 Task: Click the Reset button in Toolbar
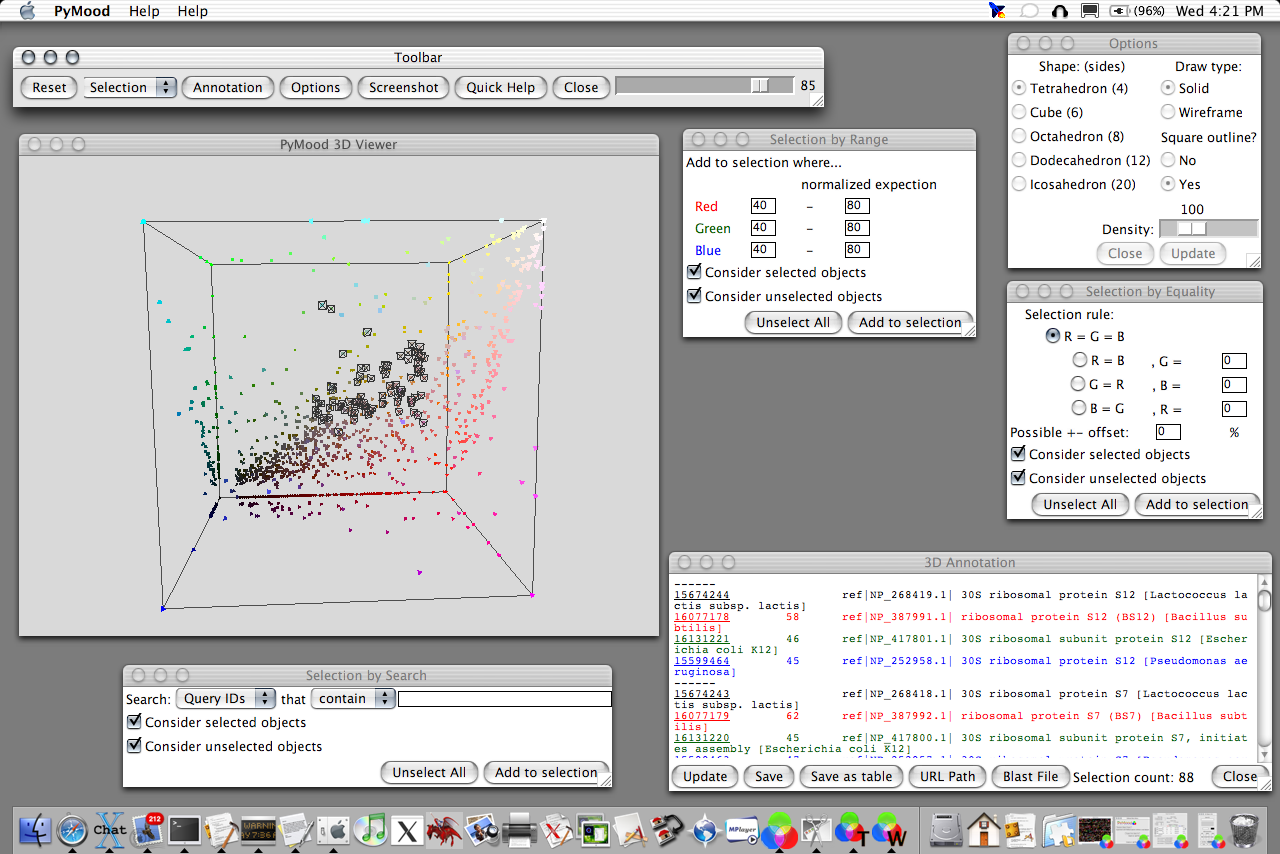click(x=49, y=87)
